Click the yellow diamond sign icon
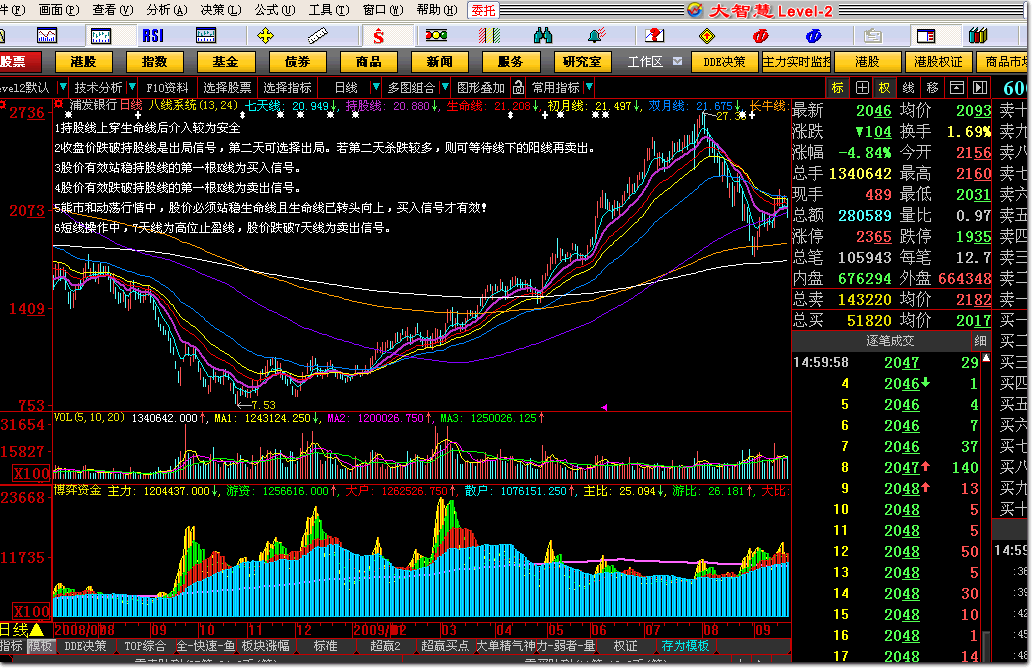1034x669 pixels. pyautogui.click(x=707, y=36)
